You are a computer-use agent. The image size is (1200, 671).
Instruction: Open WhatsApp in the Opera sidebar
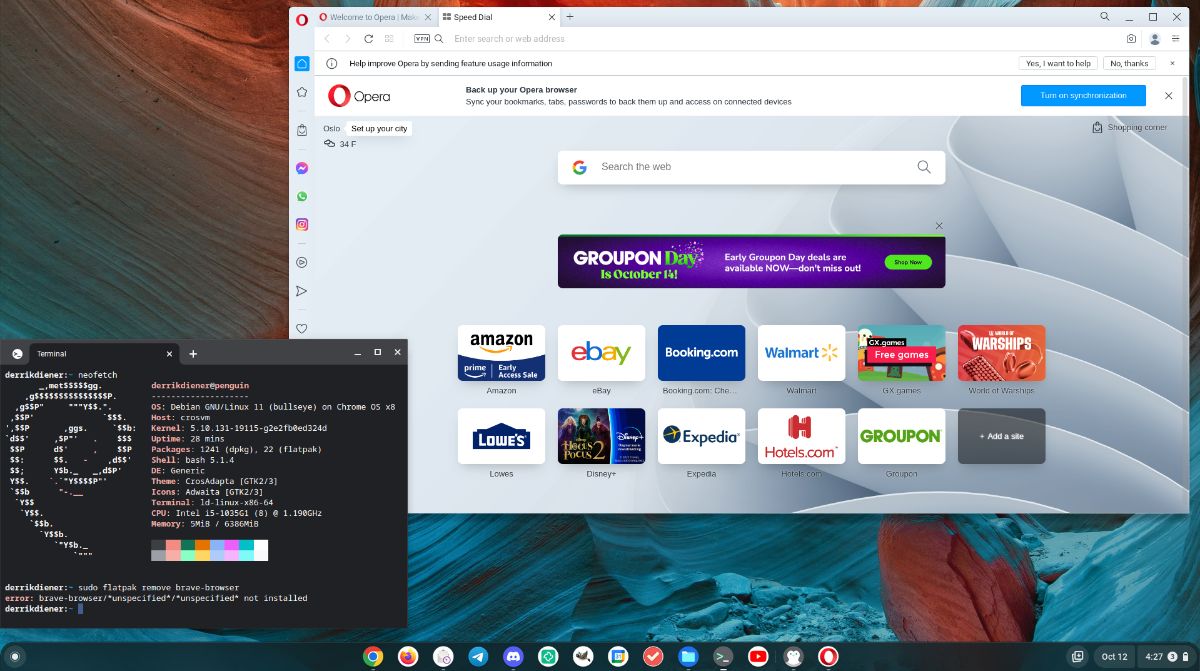(302, 196)
